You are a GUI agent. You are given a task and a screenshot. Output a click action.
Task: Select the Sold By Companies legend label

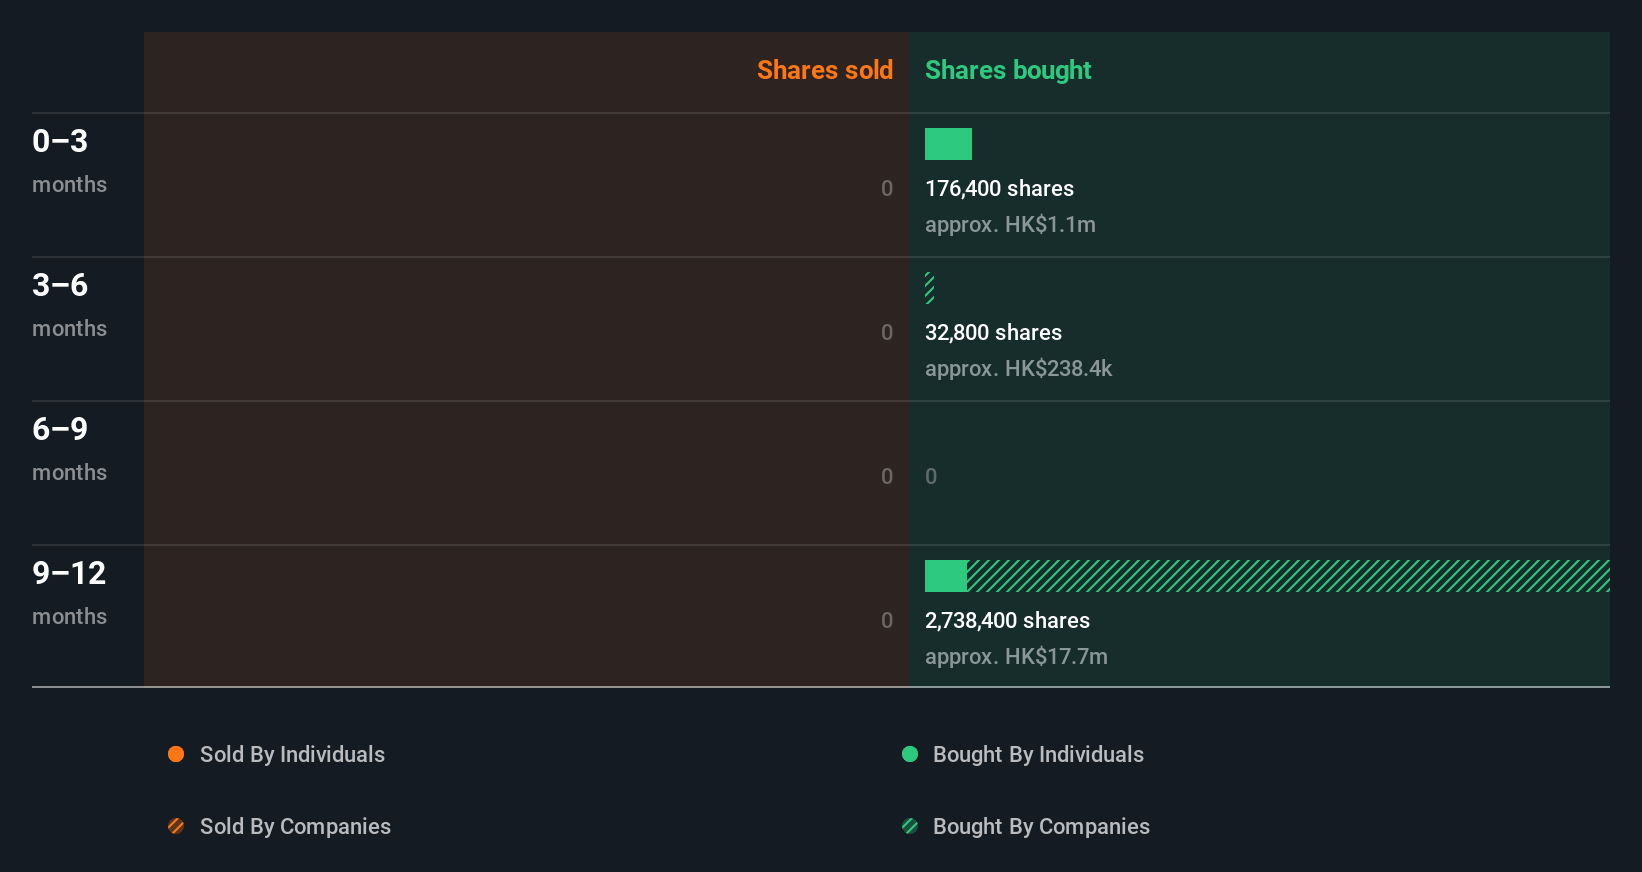(295, 826)
